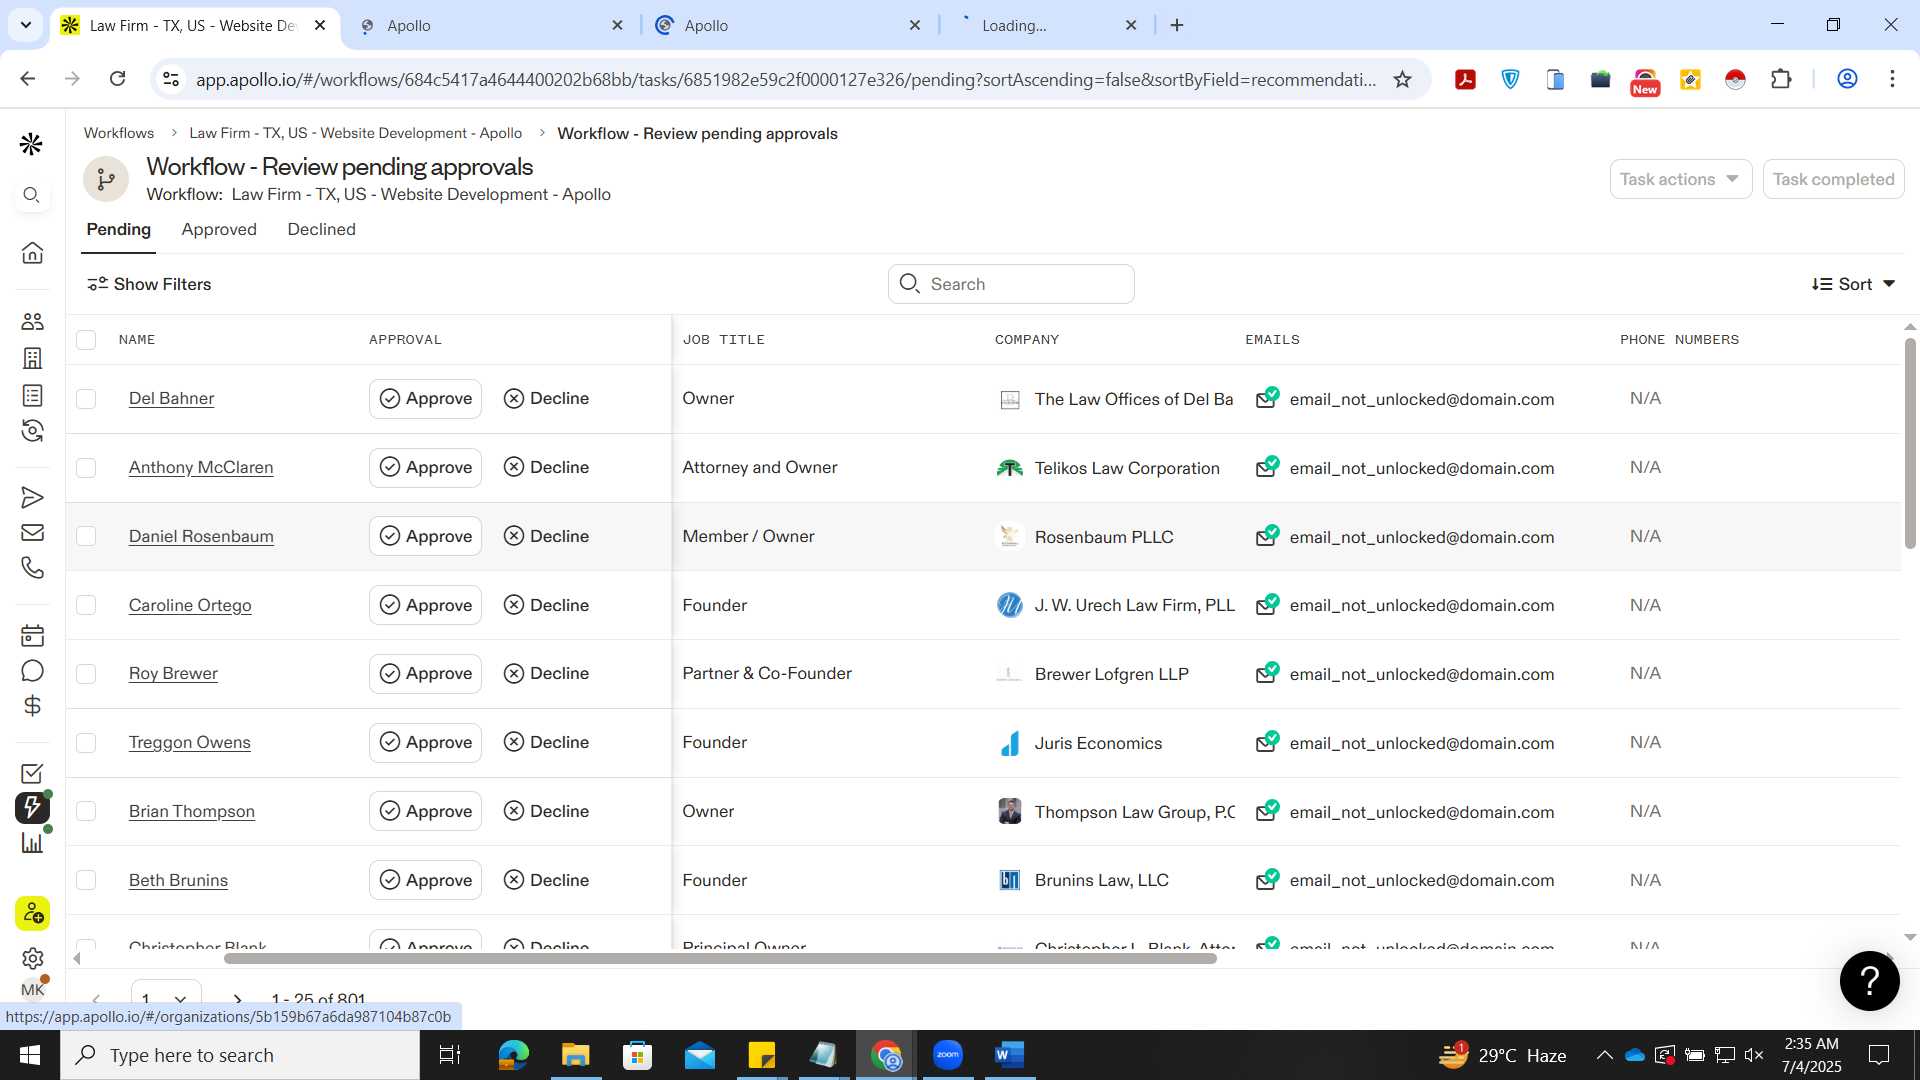Open Zoom from the Windows taskbar
Screen dimensions: 1920x1080
tap(947, 1055)
